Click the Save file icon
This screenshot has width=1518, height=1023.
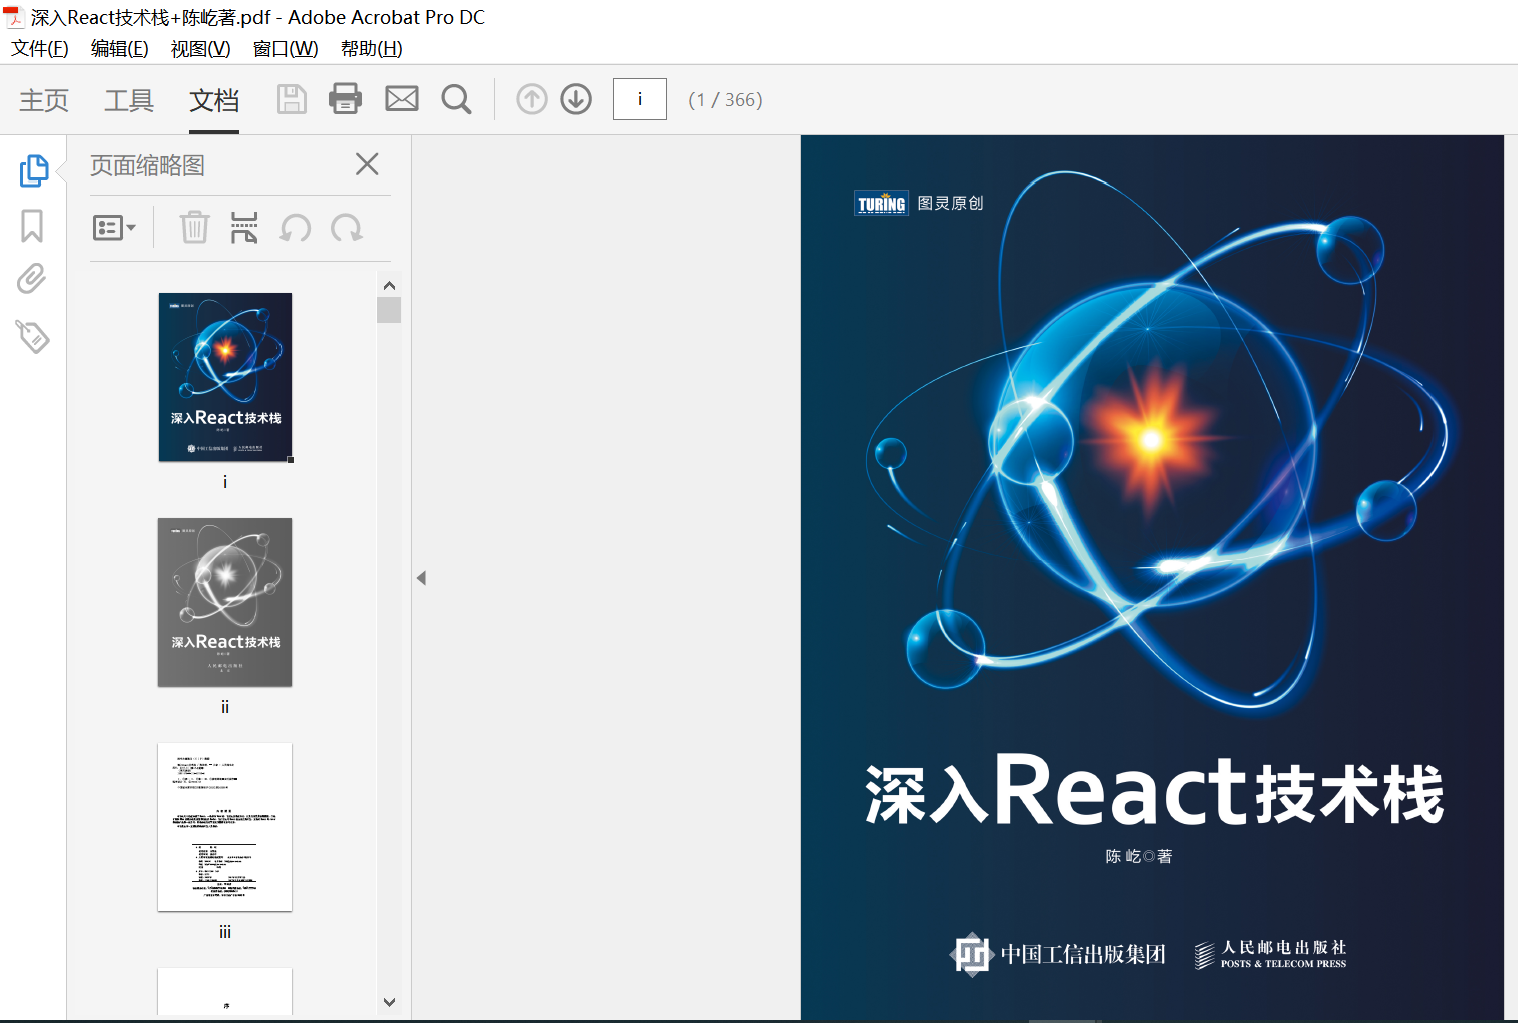coord(291,99)
